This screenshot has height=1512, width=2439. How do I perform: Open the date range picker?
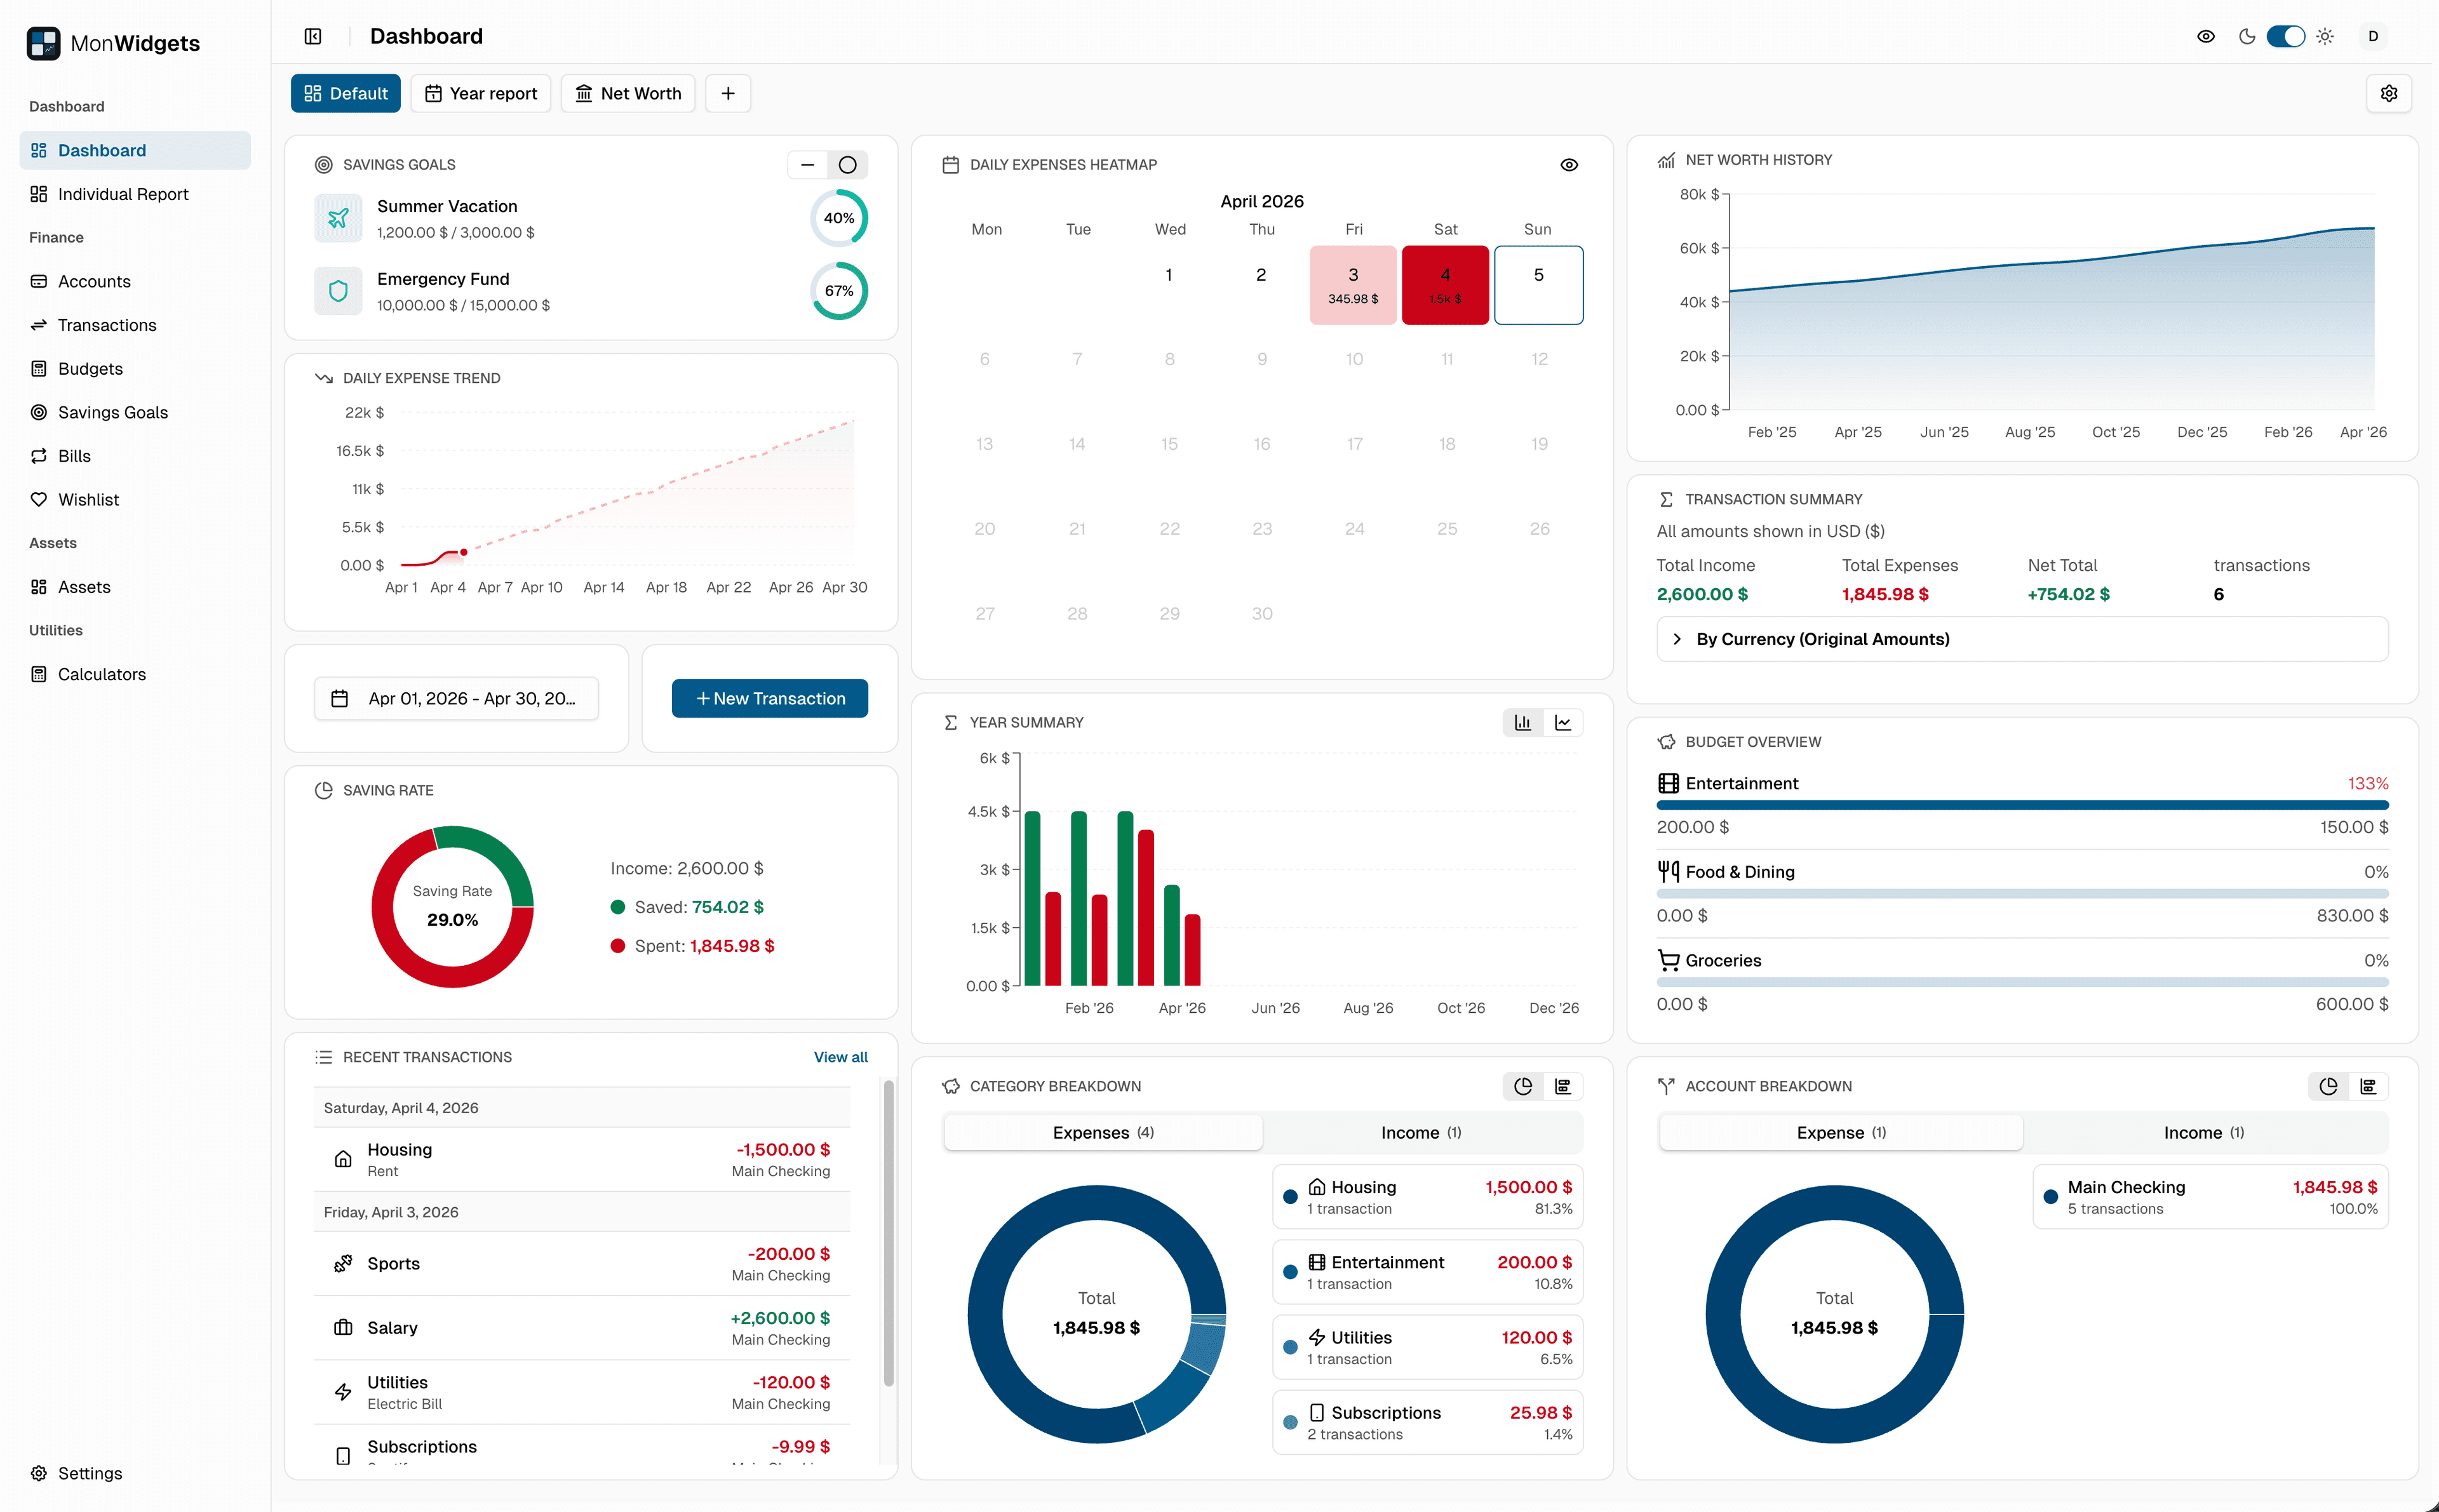[456, 698]
